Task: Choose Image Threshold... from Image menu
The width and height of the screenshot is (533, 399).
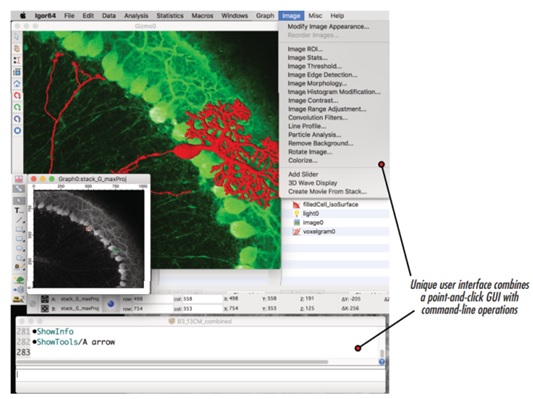Action: pos(315,66)
